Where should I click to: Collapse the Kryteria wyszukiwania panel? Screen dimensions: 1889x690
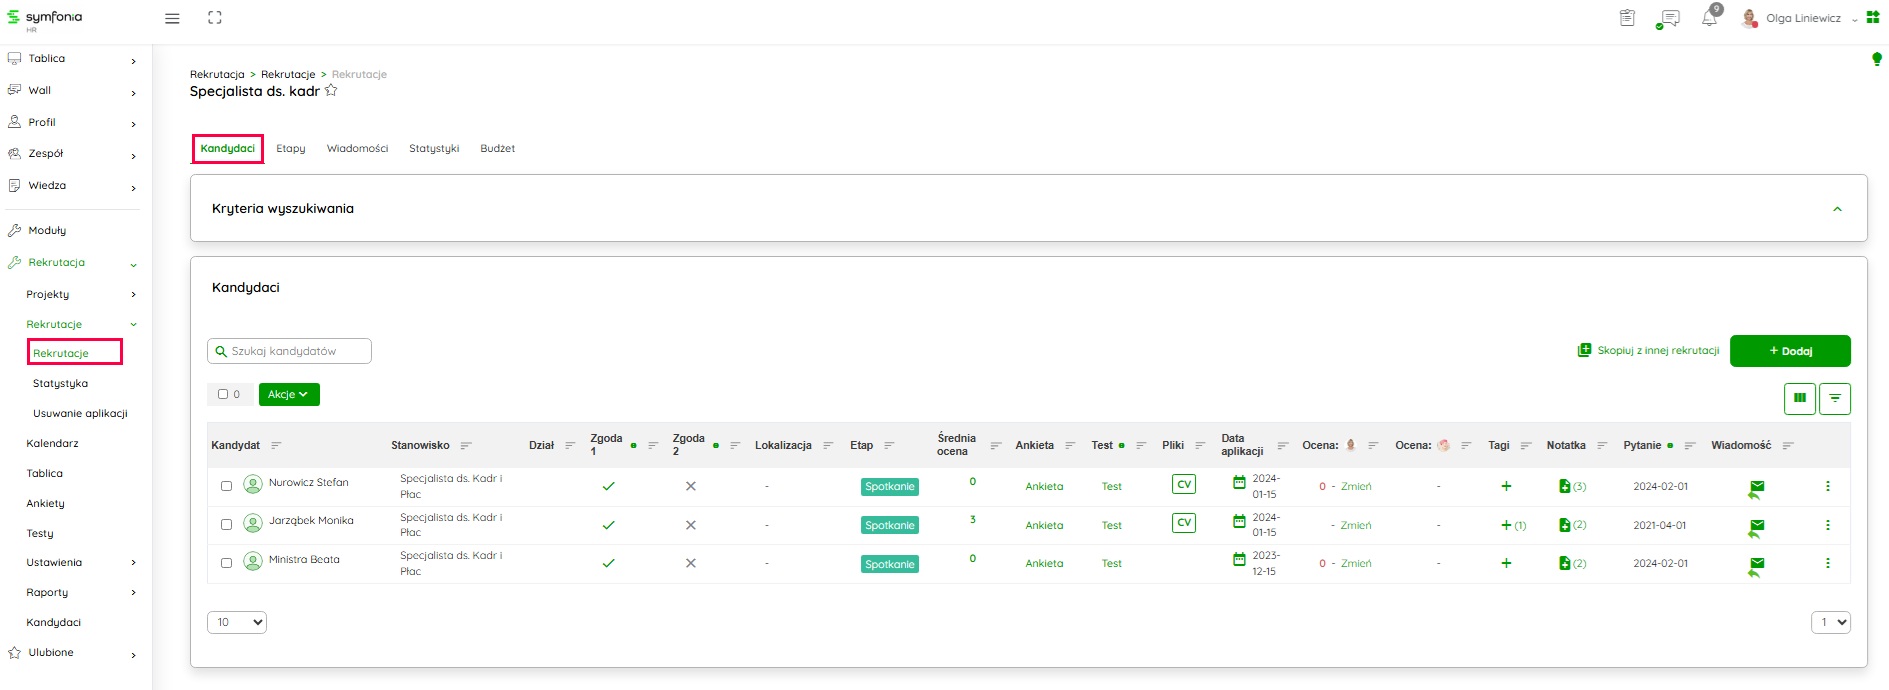pos(1837,209)
